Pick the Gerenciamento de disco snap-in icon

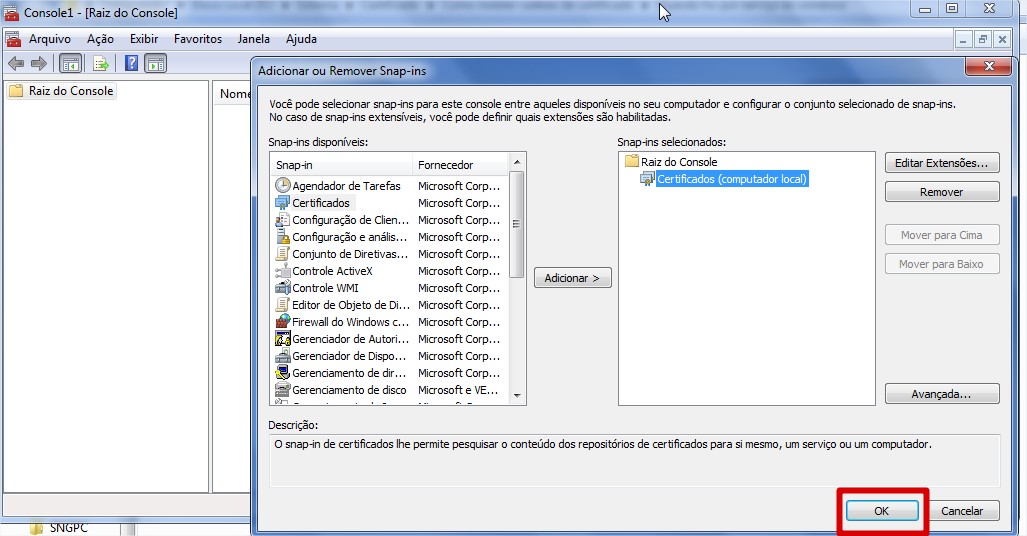(283, 390)
